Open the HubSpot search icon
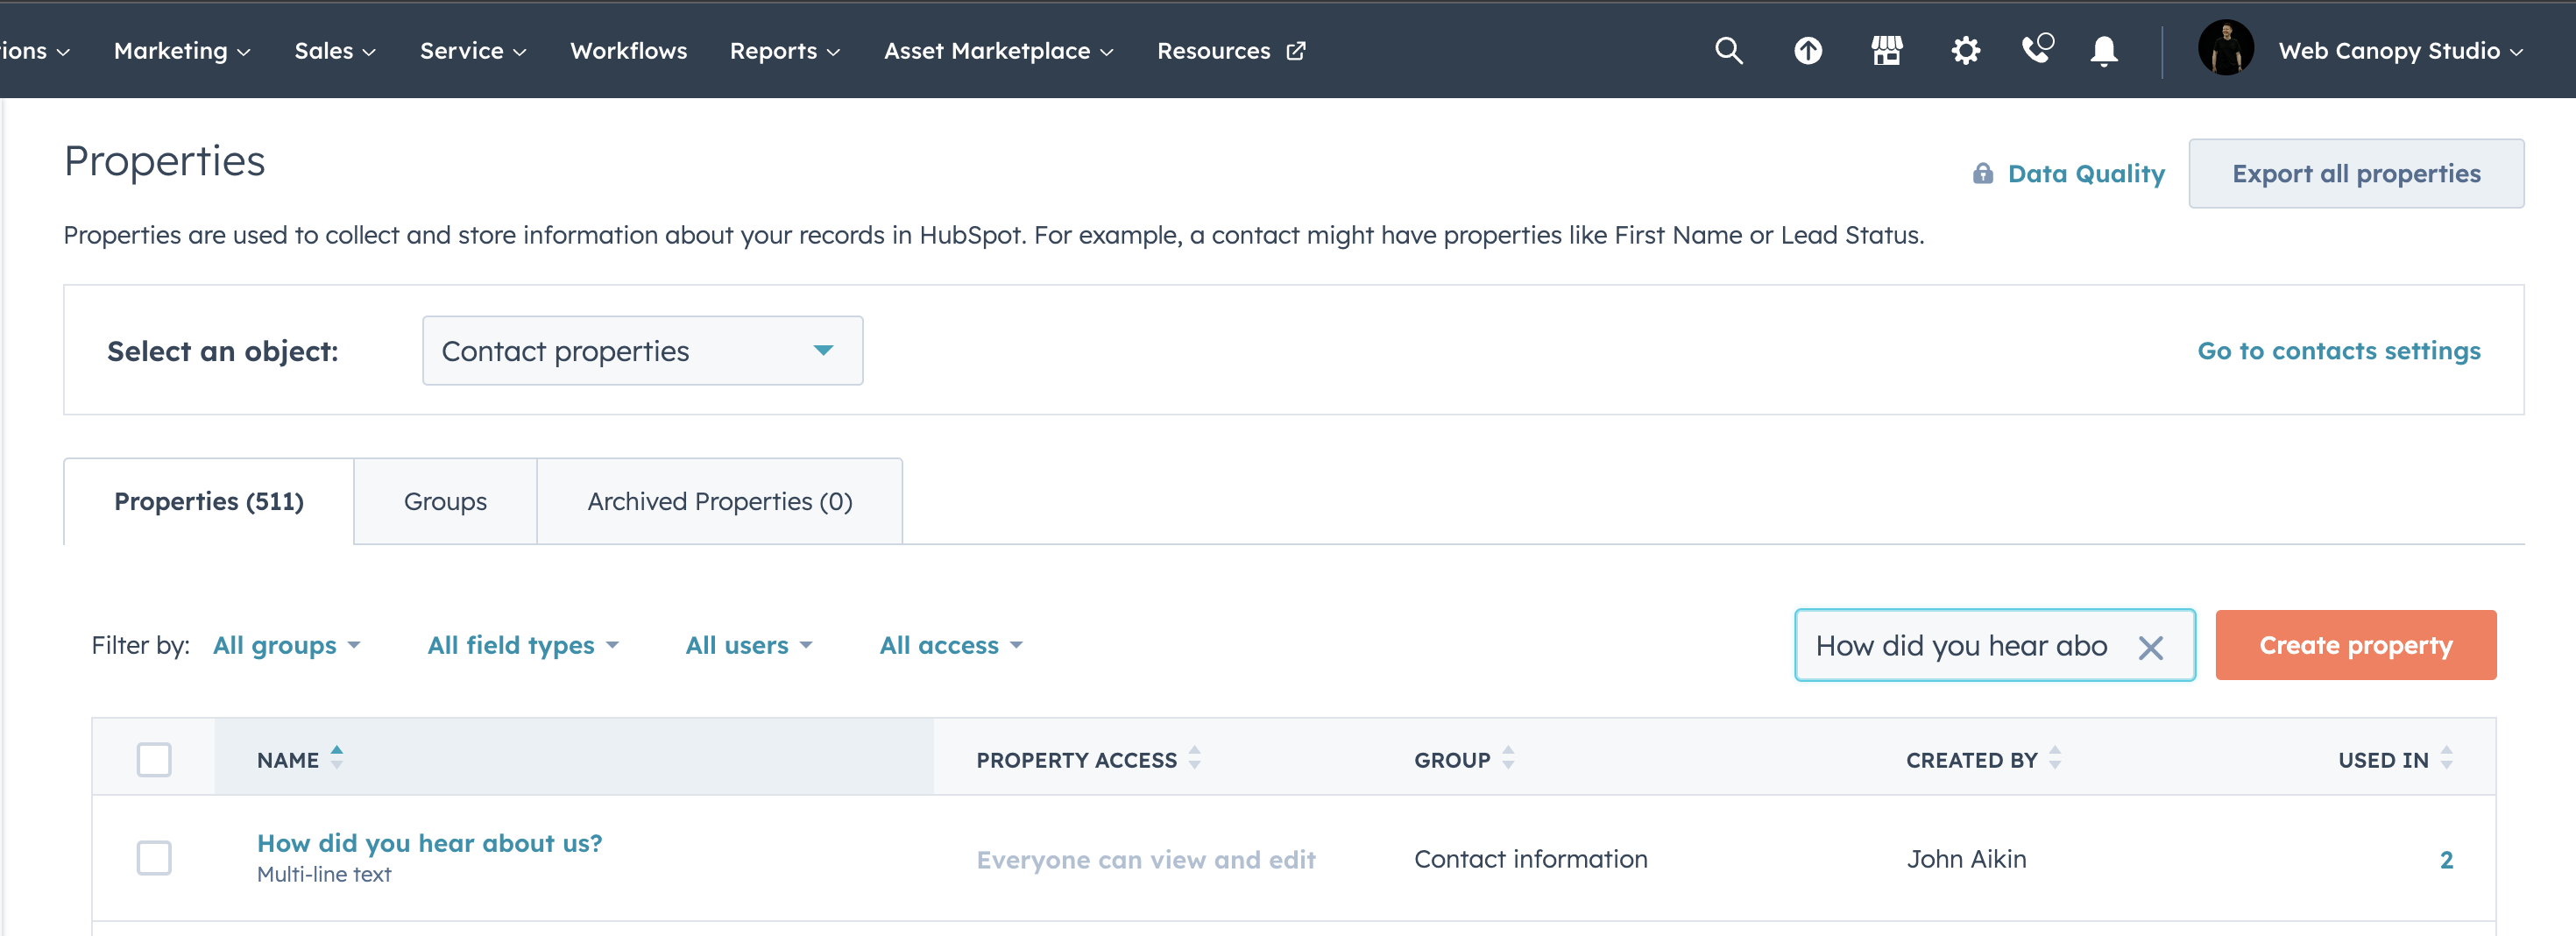Screen dimensions: 2576x936 click(1729, 50)
